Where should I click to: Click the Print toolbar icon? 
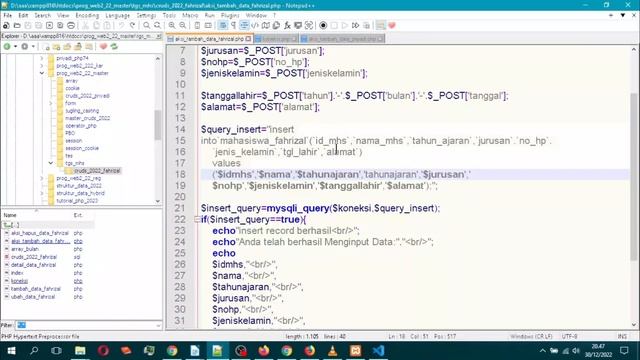point(71,25)
